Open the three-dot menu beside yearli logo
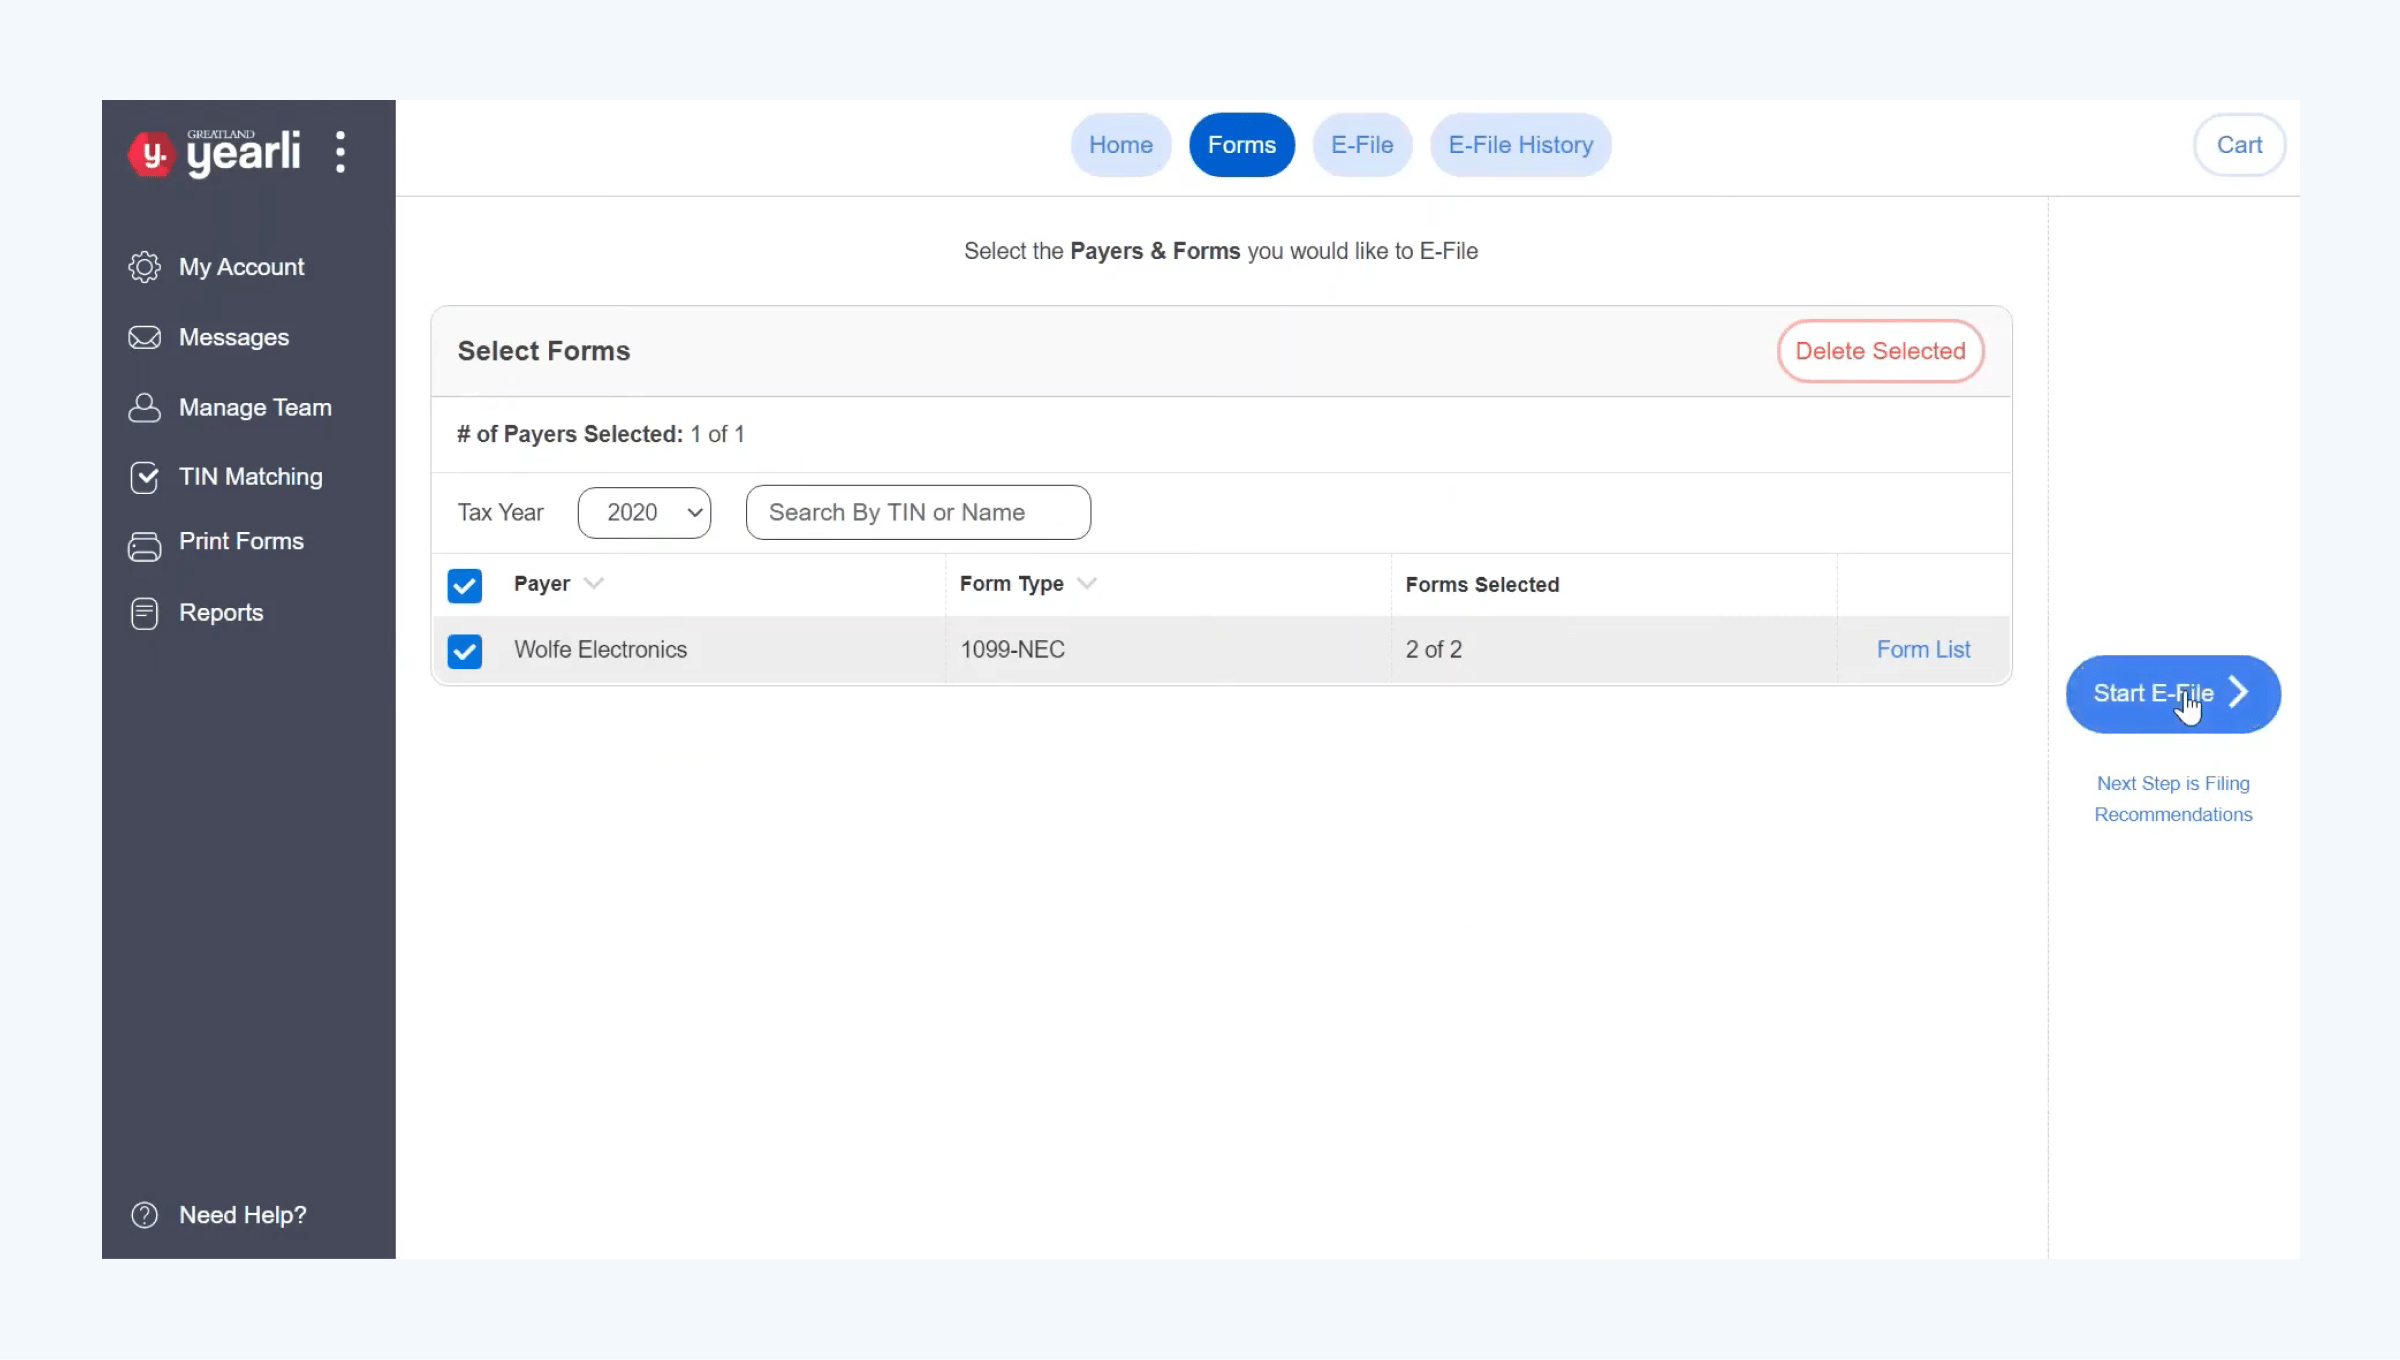This screenshot has height=1360, width=2400. (x=340, y=152)
